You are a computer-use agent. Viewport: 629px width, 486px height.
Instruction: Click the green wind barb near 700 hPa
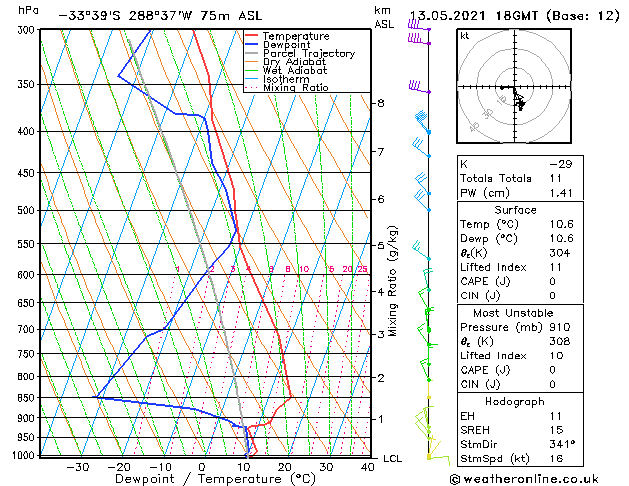(x=424, y=332)
